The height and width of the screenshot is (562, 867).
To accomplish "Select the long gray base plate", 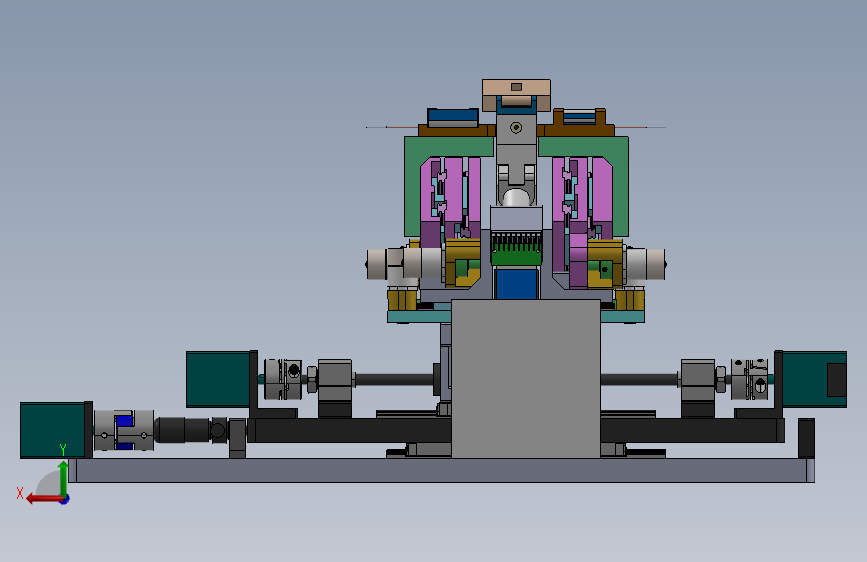I will (441, 470).
